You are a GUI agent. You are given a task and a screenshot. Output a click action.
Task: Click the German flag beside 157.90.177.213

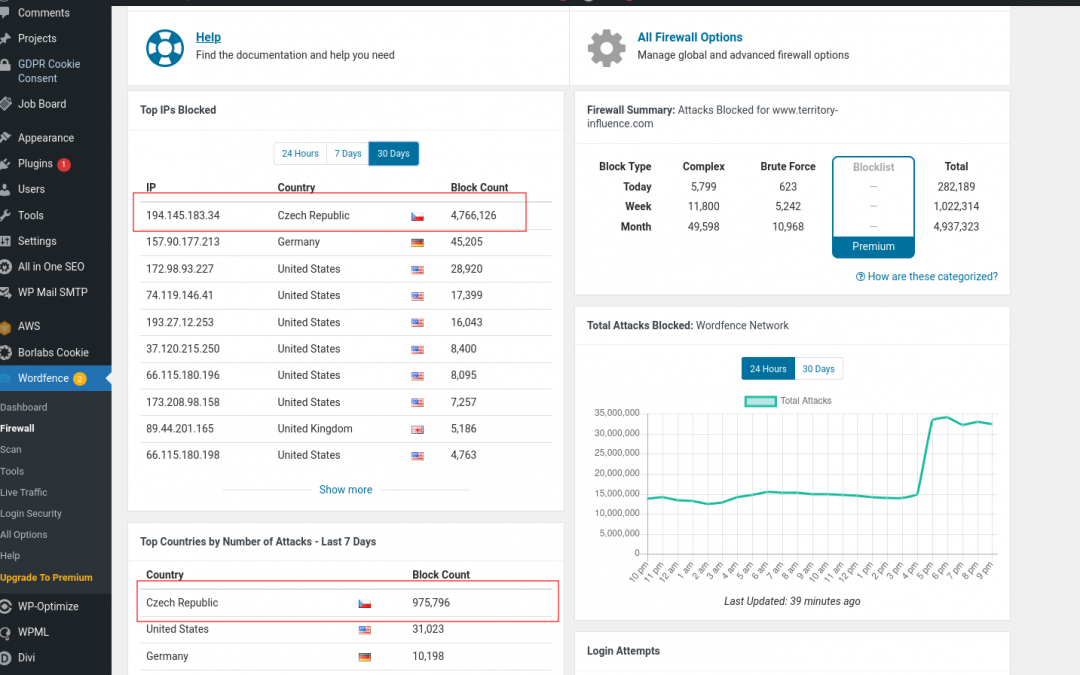tap(417, 242)
